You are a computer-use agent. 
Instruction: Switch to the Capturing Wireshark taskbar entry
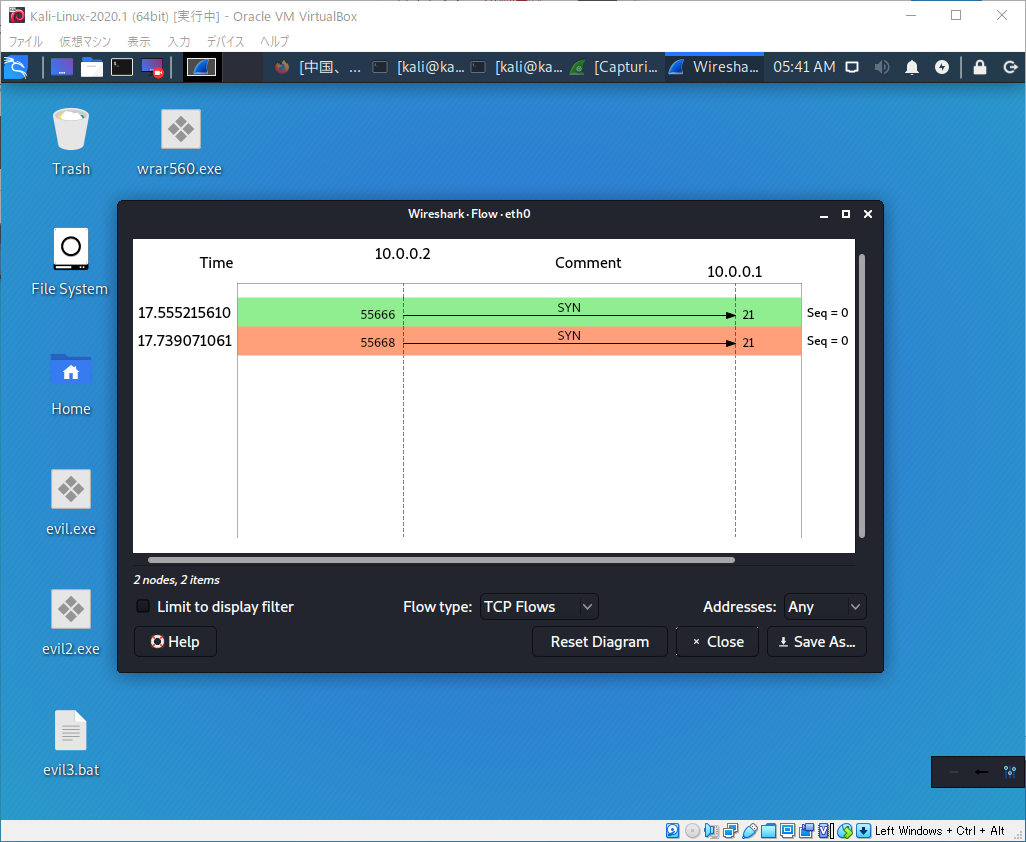(x=614, y=67)
